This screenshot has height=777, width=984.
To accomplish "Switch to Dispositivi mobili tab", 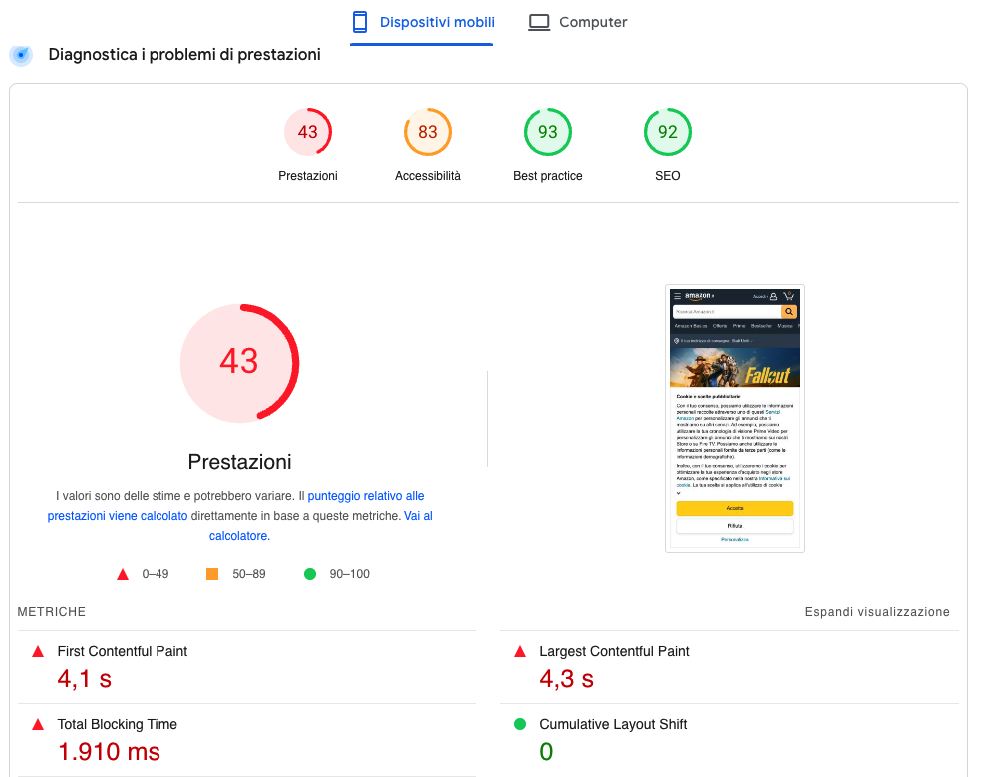I will [422, 23].
